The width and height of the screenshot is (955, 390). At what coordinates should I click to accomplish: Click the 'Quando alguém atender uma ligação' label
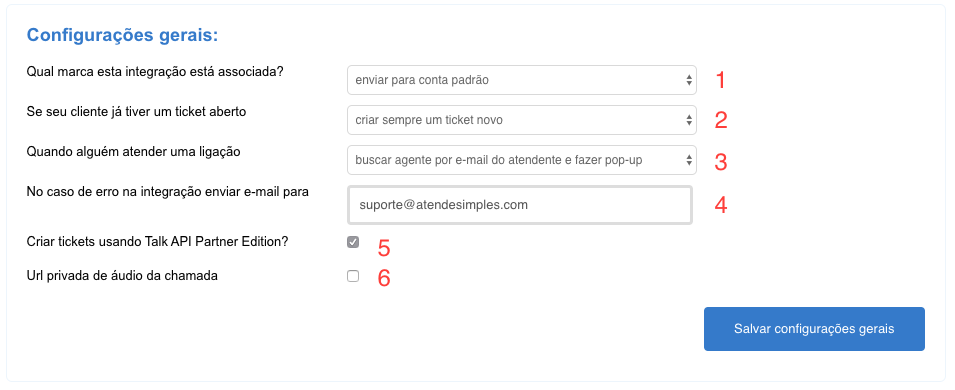pos(133,152)
